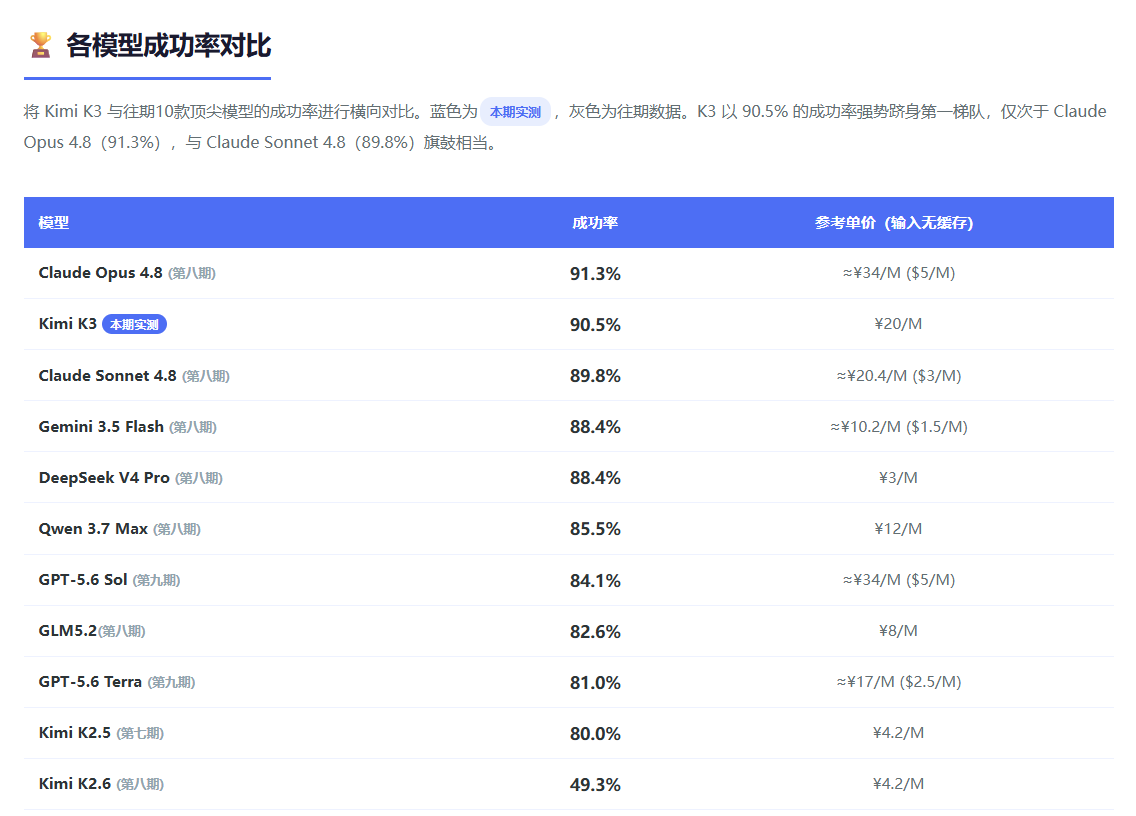The width and height of the screenshot is (1136, 816).
Task: Select the Kimi K2.5 model name
Action: [x=75, y=733]
